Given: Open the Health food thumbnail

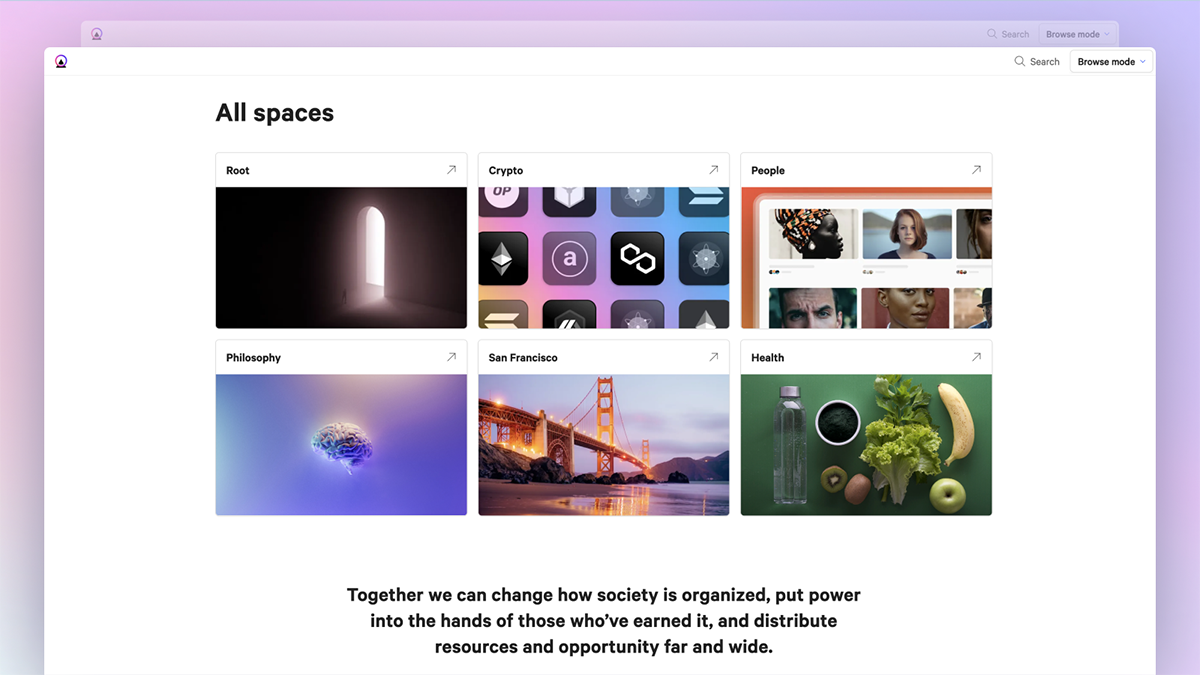Looking at the screenshot, I should [866, 444].
